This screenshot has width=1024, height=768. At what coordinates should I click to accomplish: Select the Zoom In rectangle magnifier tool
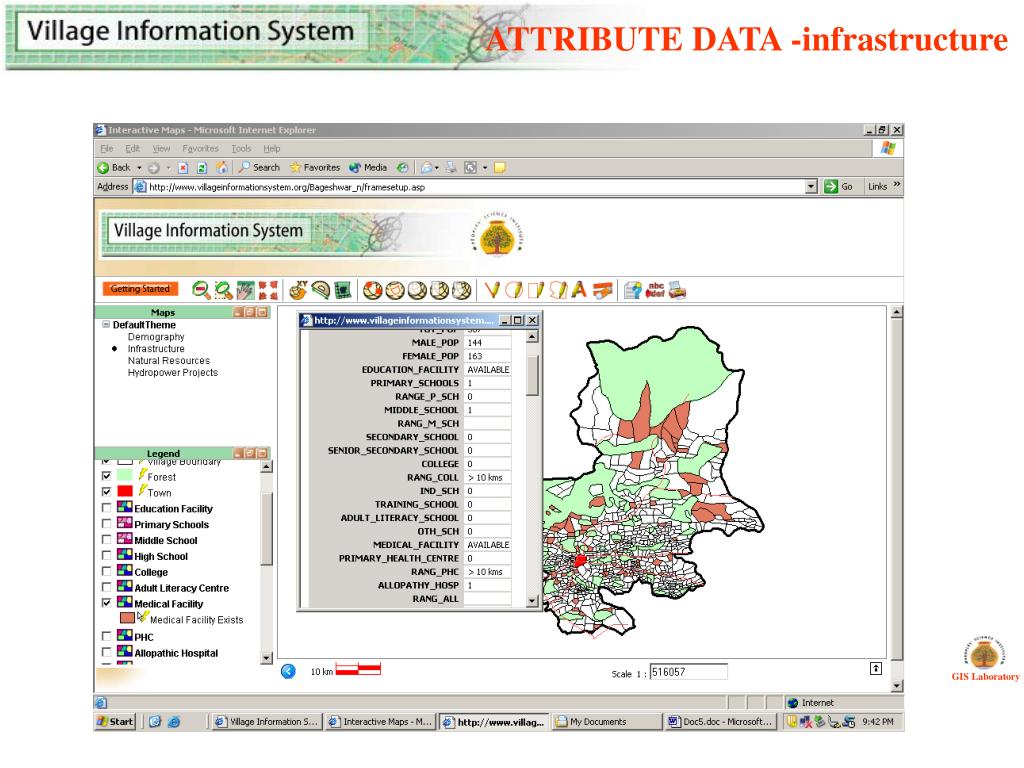223,290
